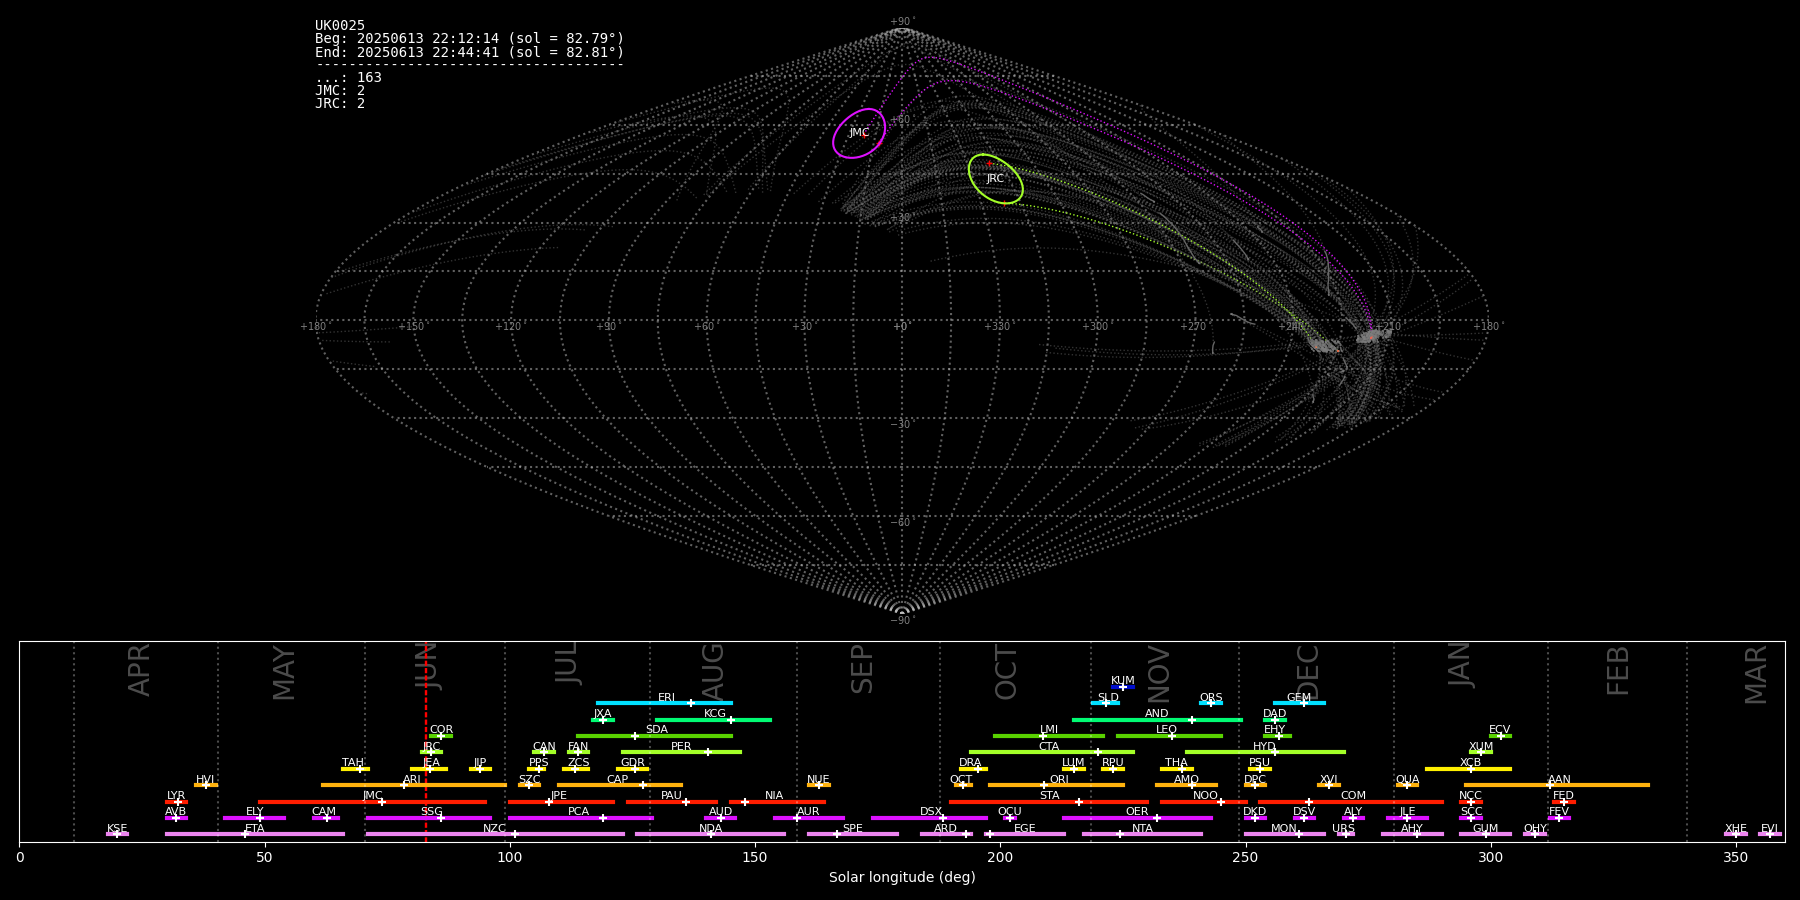
Task: Click the DRA shower label in the timeline
Action: 970,763
